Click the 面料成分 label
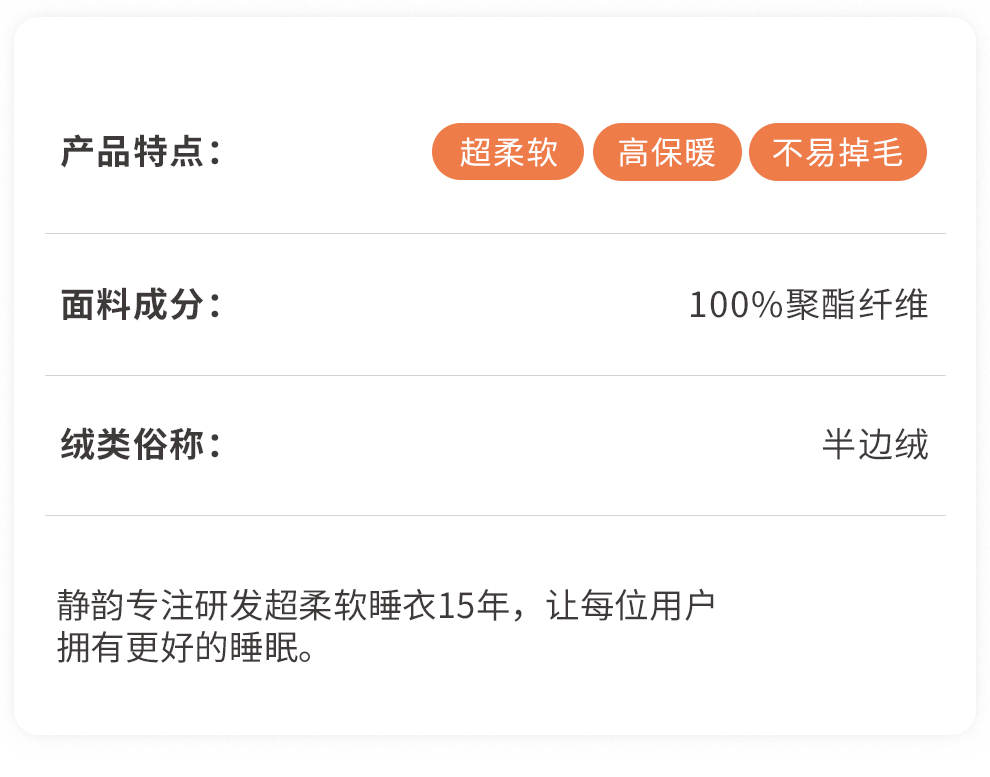Viewport: 990px width, 777px height. [x=140, y=305]
